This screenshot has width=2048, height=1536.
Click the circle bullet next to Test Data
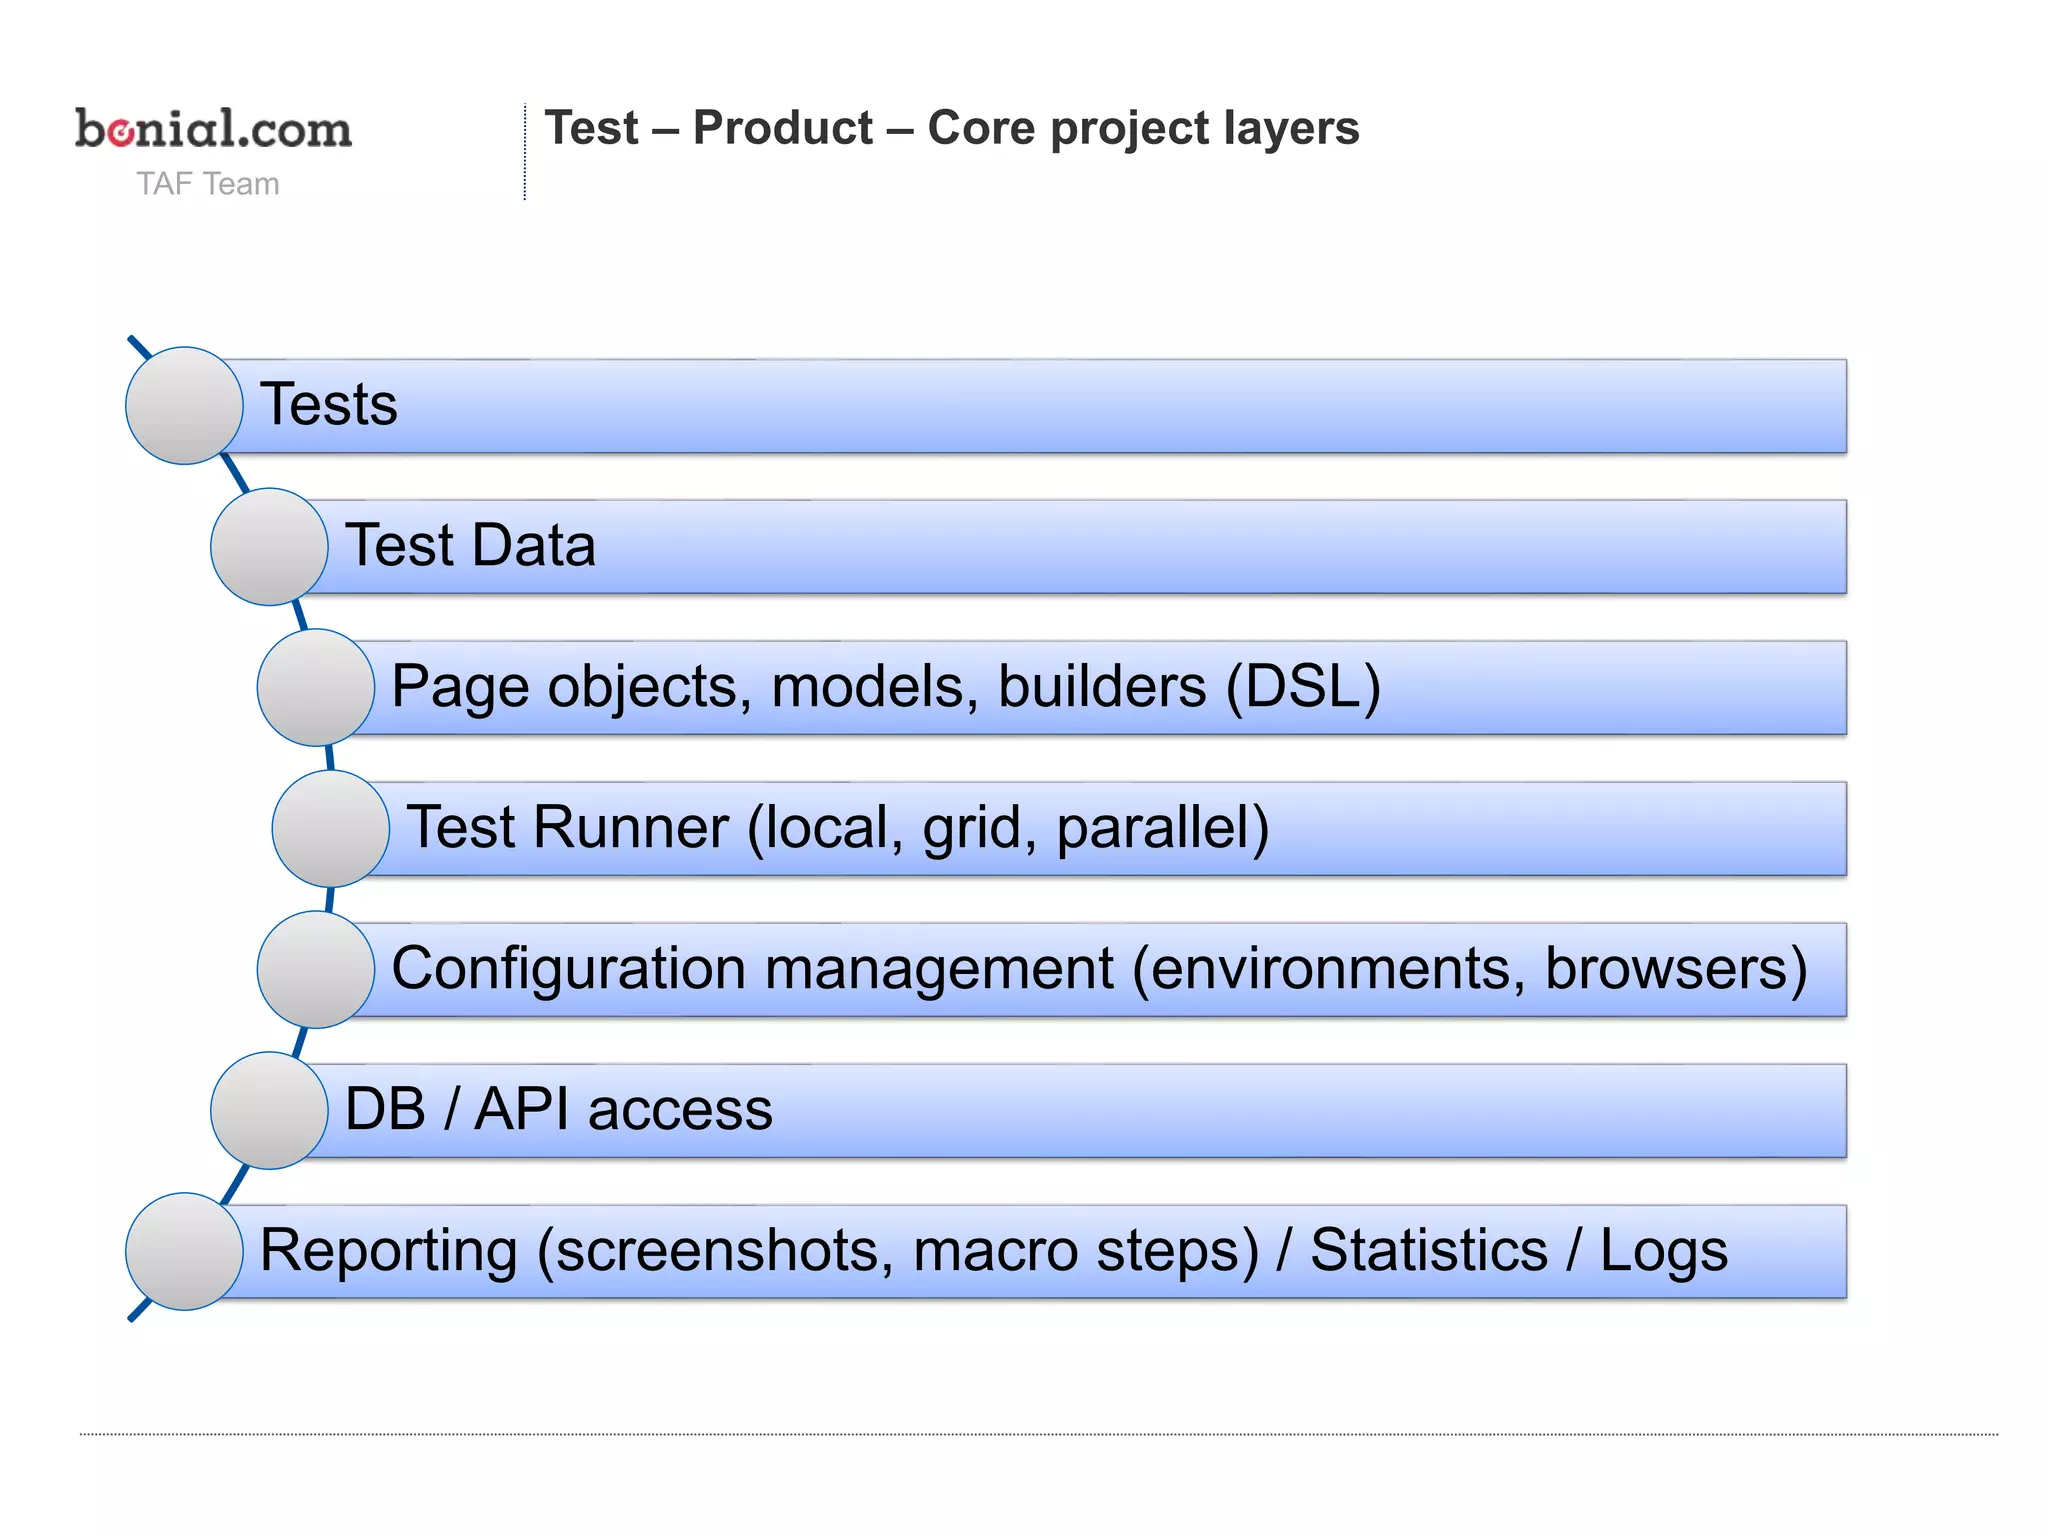[x=269, y=546]
